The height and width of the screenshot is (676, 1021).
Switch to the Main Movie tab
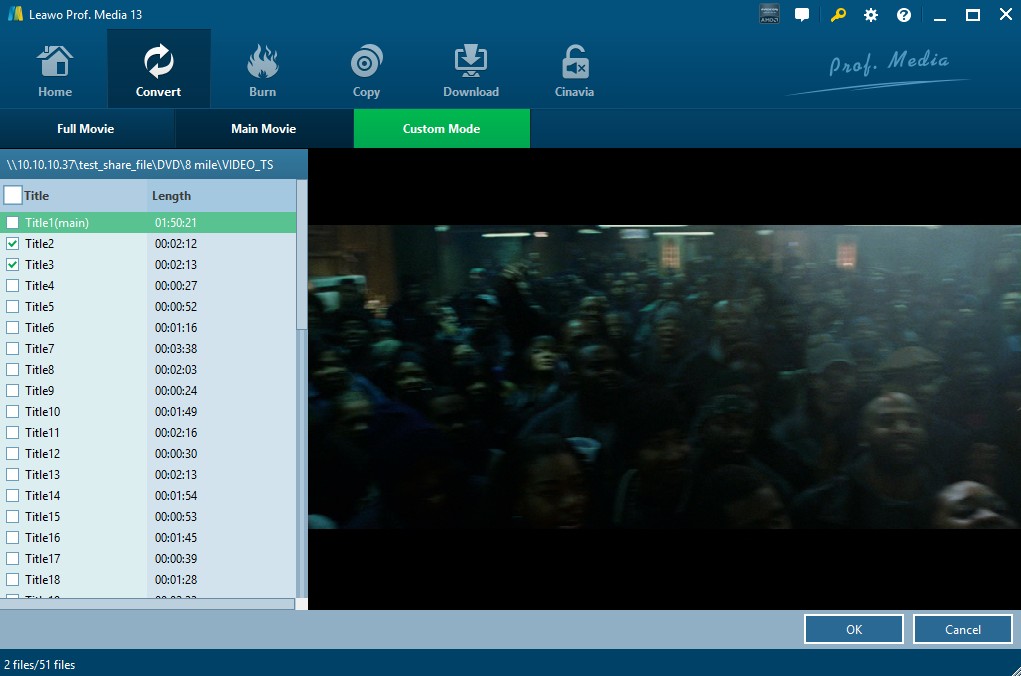click(264, 128)
